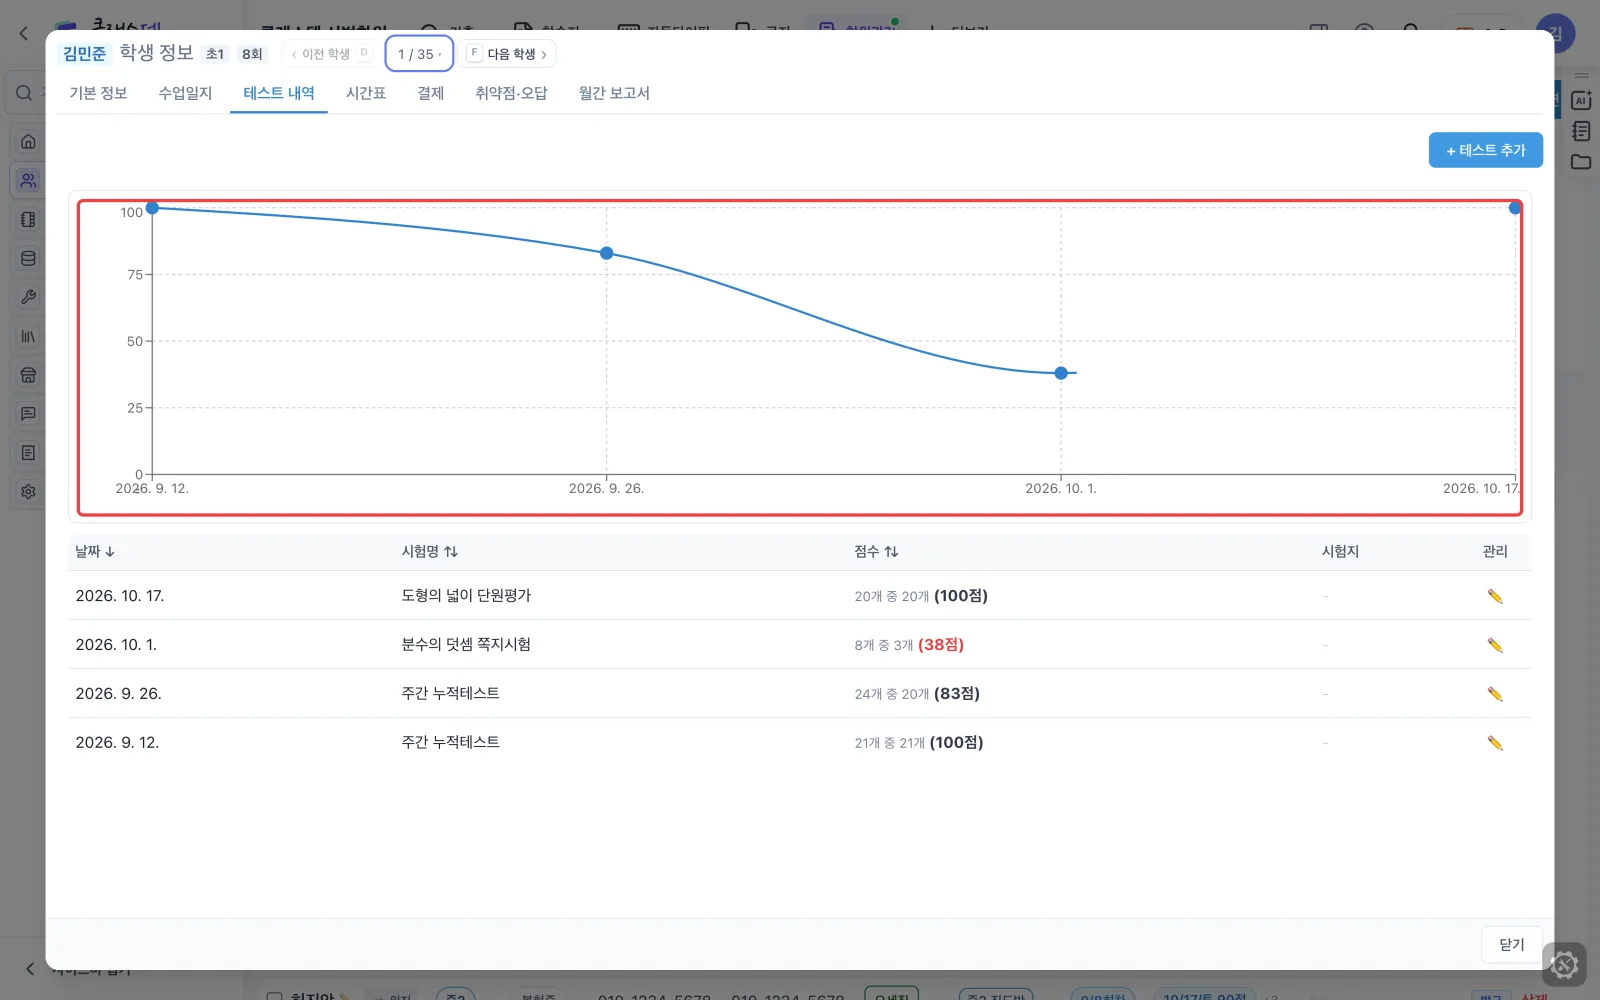
Task: Click the 2026. 9. 26. date cell
Action: [x=118, y=694]
